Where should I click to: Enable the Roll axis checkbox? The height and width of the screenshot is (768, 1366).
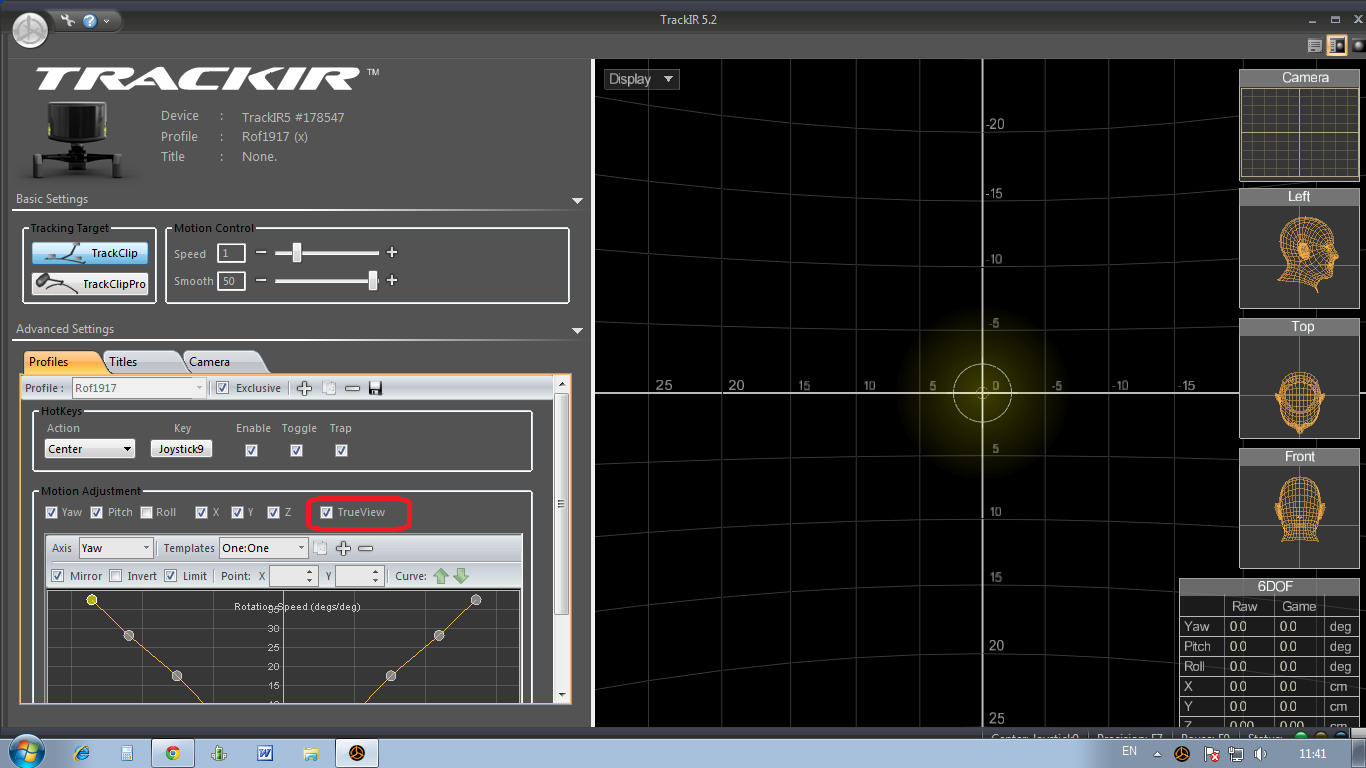147,512
